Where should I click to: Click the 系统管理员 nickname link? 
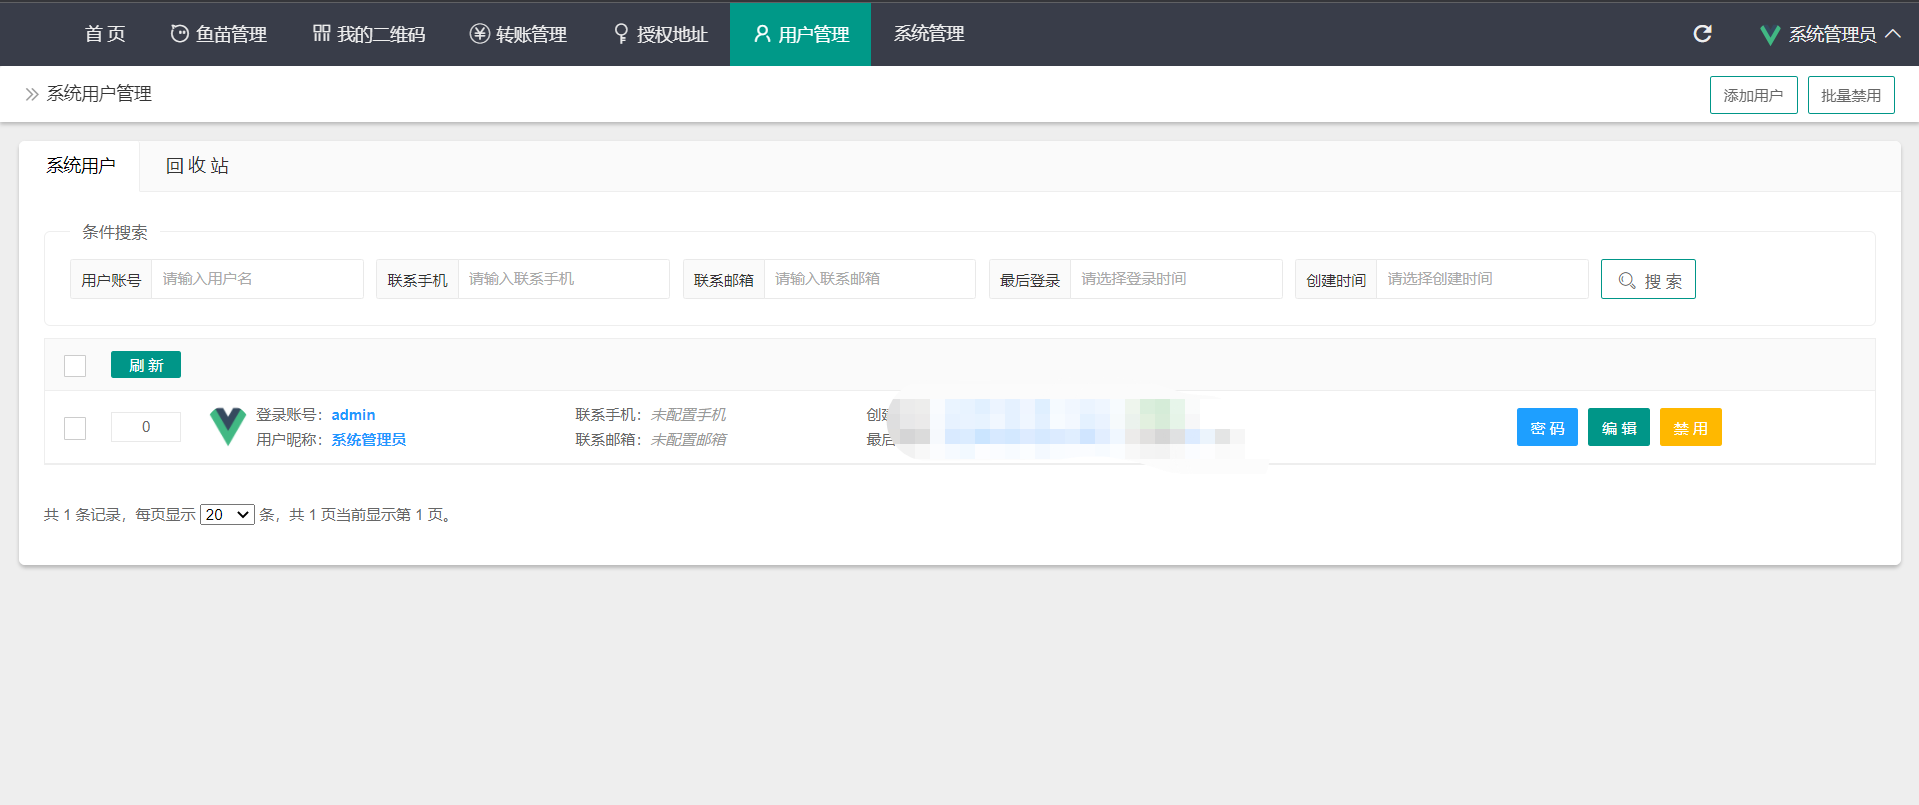[368, 440]
